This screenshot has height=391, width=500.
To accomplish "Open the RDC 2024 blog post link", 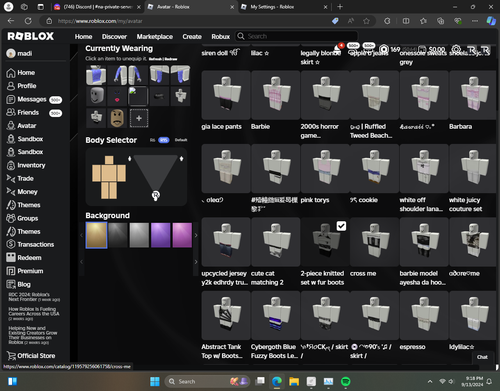I will click(34, 297).
